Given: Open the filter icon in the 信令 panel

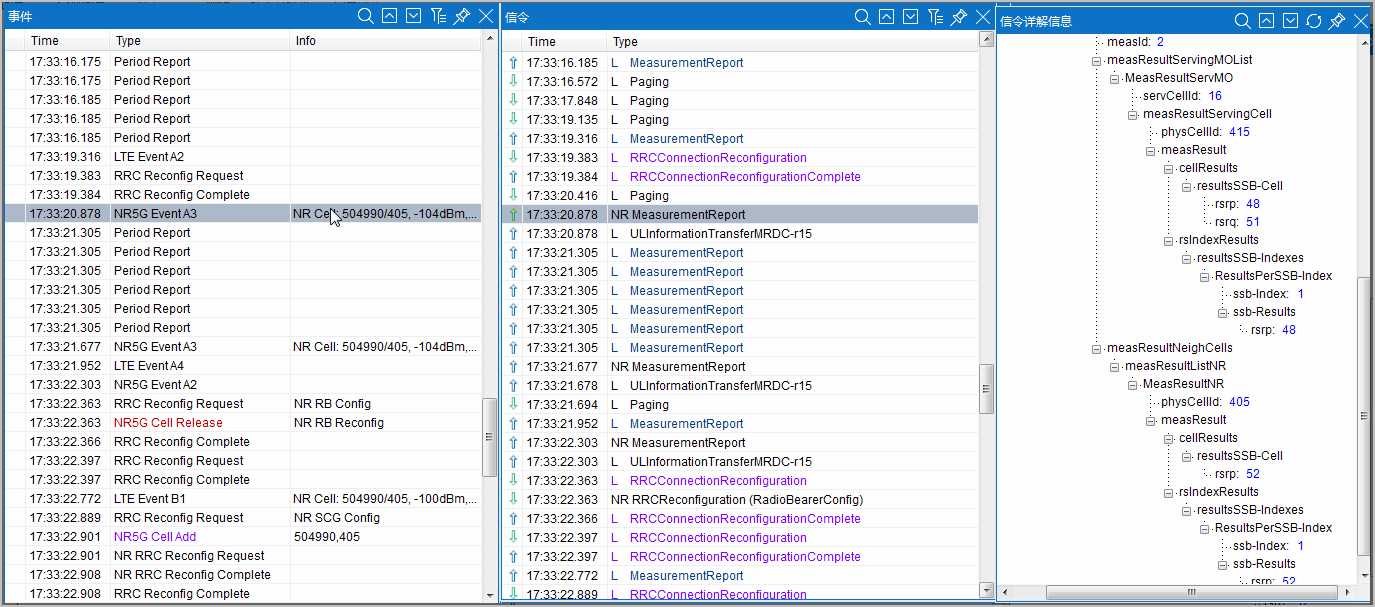Looking at the screenshot, I should (x=935, y=17).
